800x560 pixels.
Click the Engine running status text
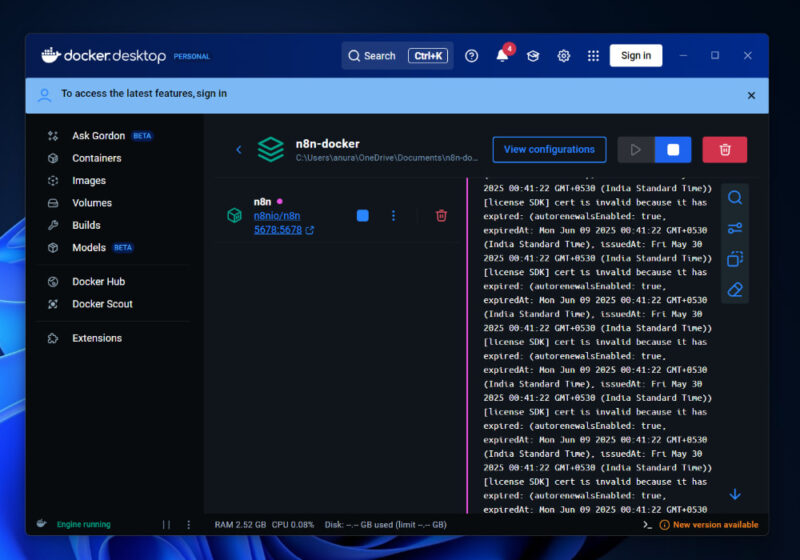[x=84, y=524]
